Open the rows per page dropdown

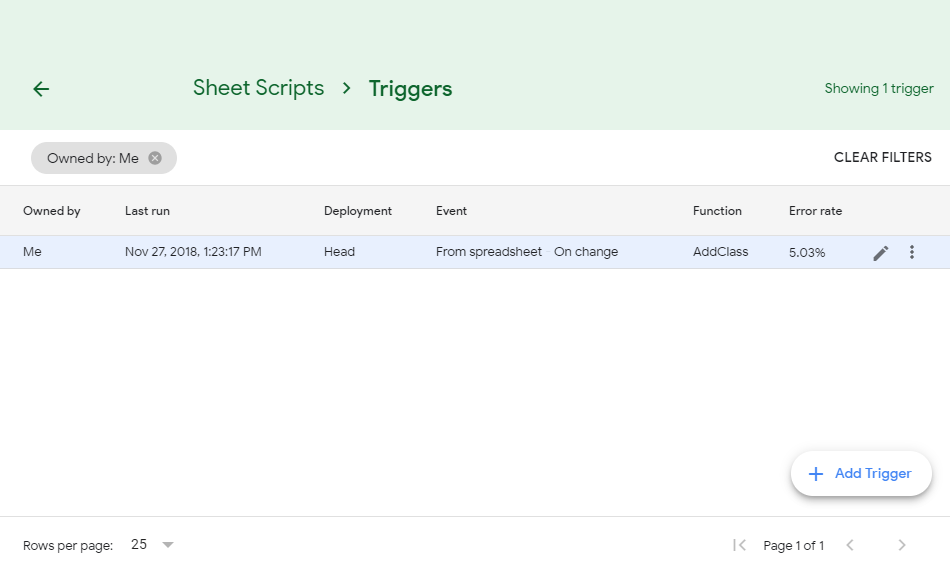coord(167,545)
